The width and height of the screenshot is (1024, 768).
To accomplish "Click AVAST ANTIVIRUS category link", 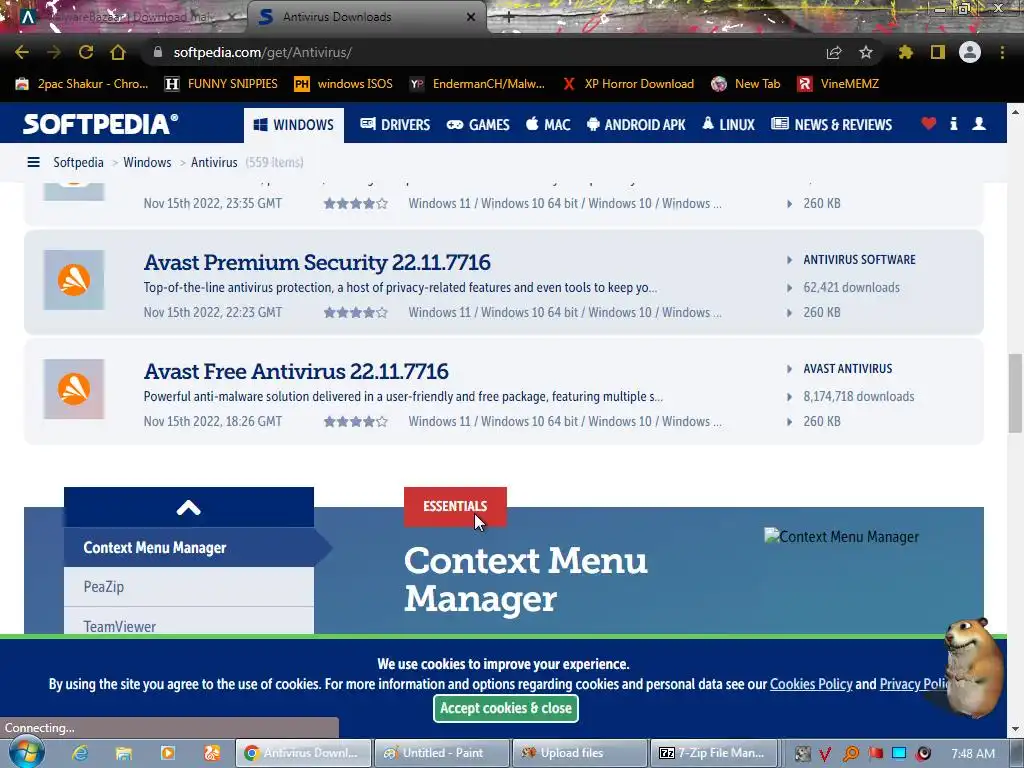I will click(847, 369).
